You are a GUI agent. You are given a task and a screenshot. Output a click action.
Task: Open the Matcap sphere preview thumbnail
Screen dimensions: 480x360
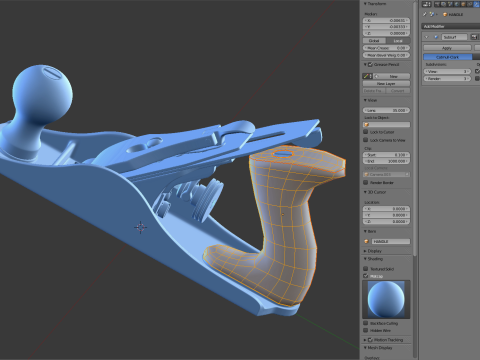click(386, 299)
